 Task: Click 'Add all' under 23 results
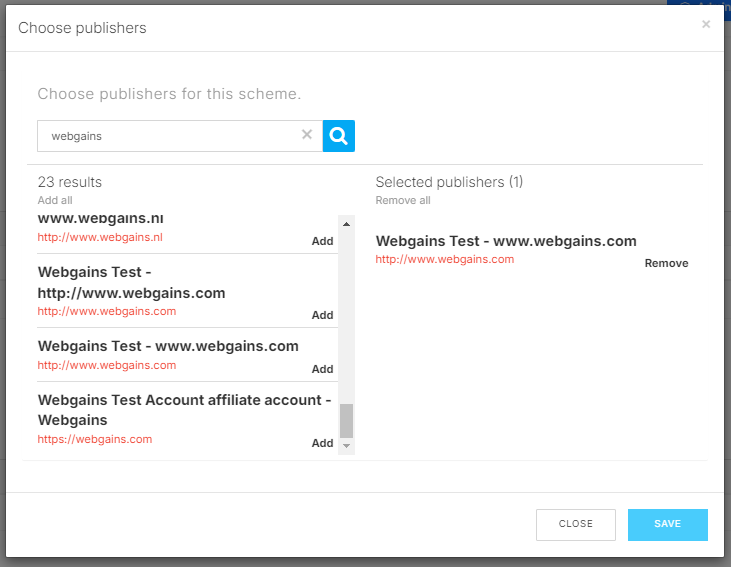coord(55,200)
